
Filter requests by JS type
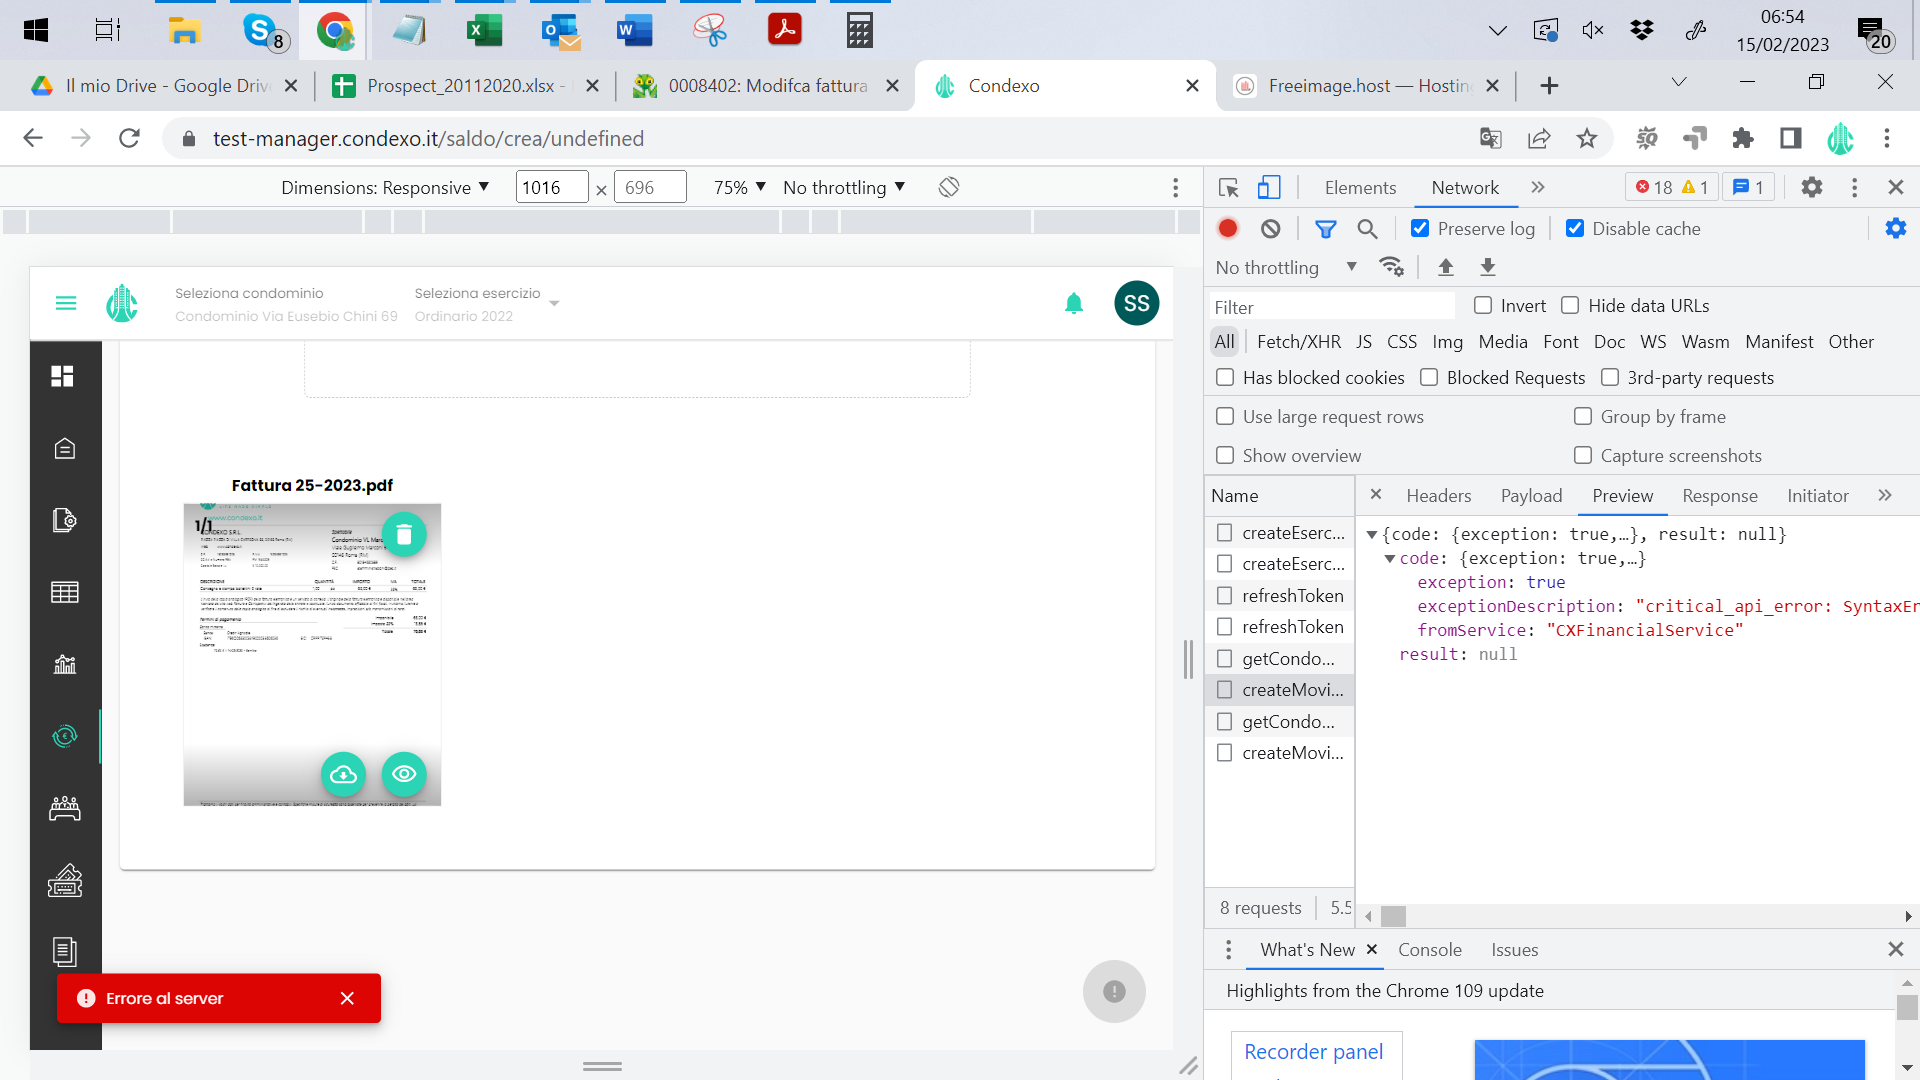(1364, 342)
